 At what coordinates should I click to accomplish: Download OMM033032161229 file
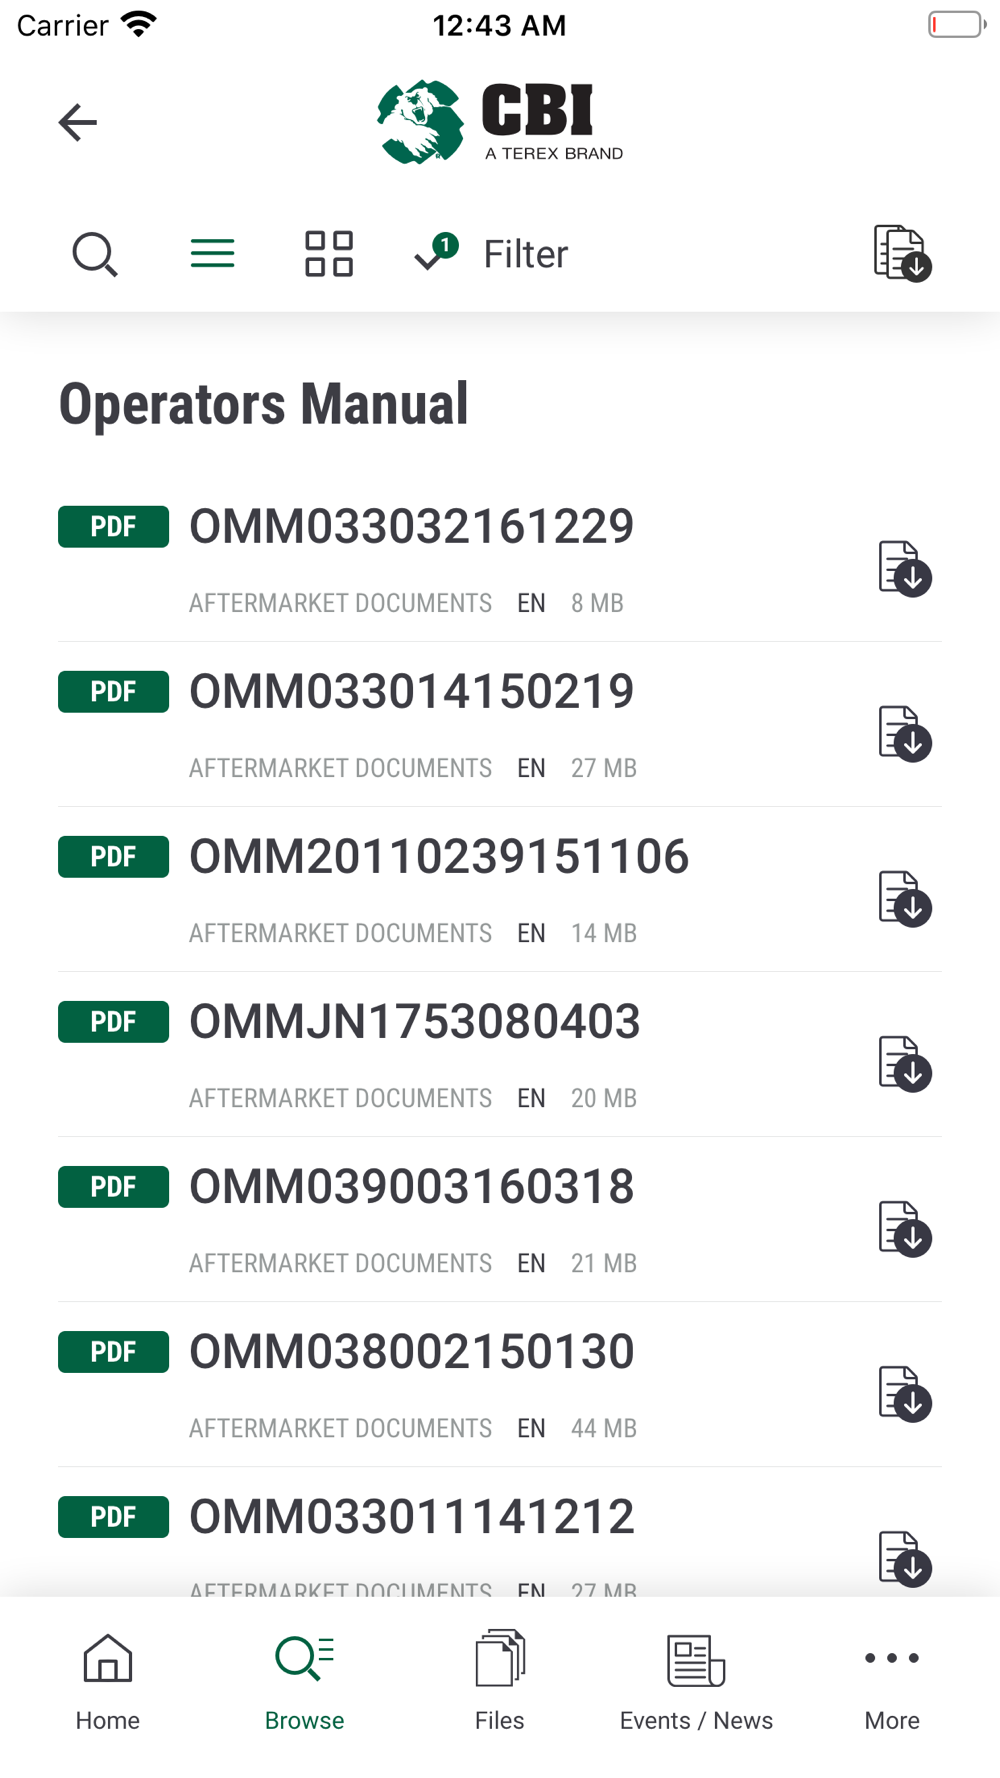click(905, 569)
